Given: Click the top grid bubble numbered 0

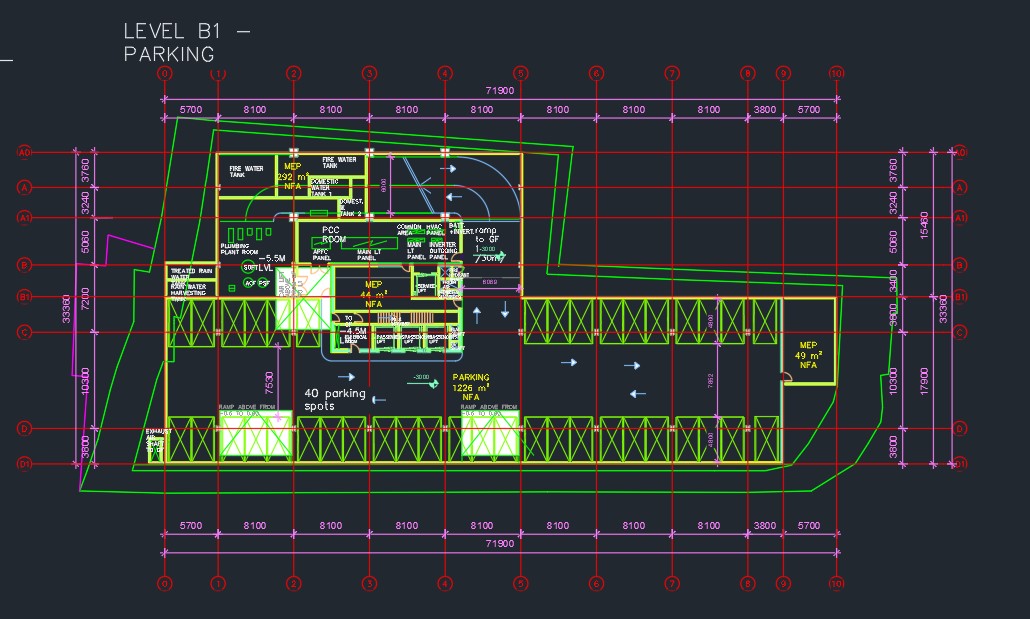Looking at the screenshot, I should pos(165,73).
